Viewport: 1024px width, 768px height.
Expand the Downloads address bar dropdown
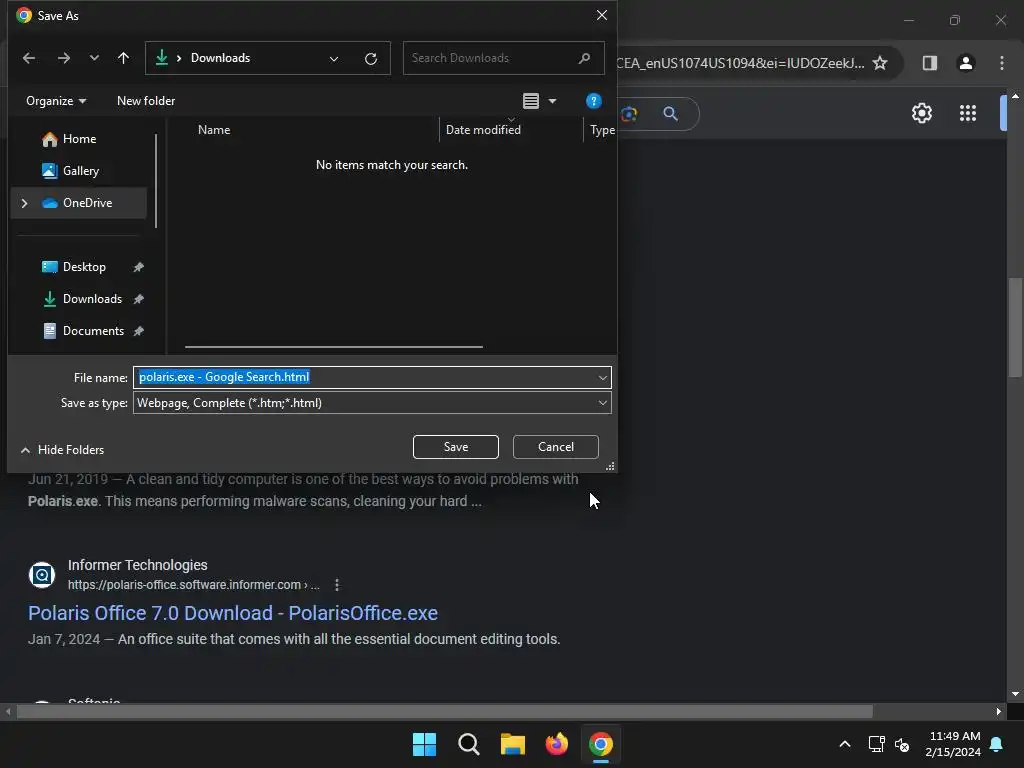(x=334, y=59)
